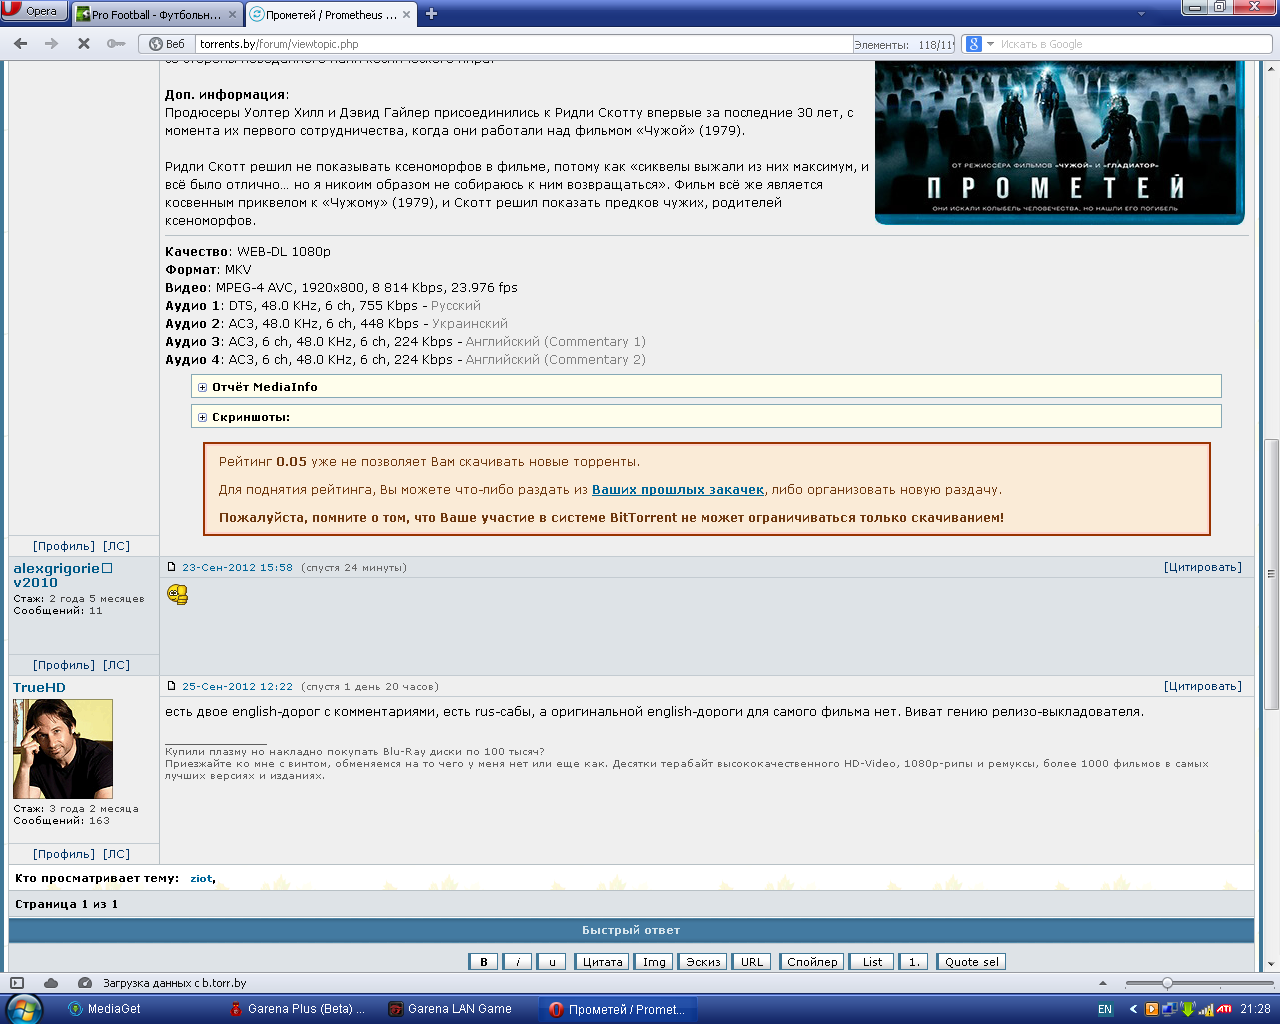Focus the torrents.by address field

point(524,44)
